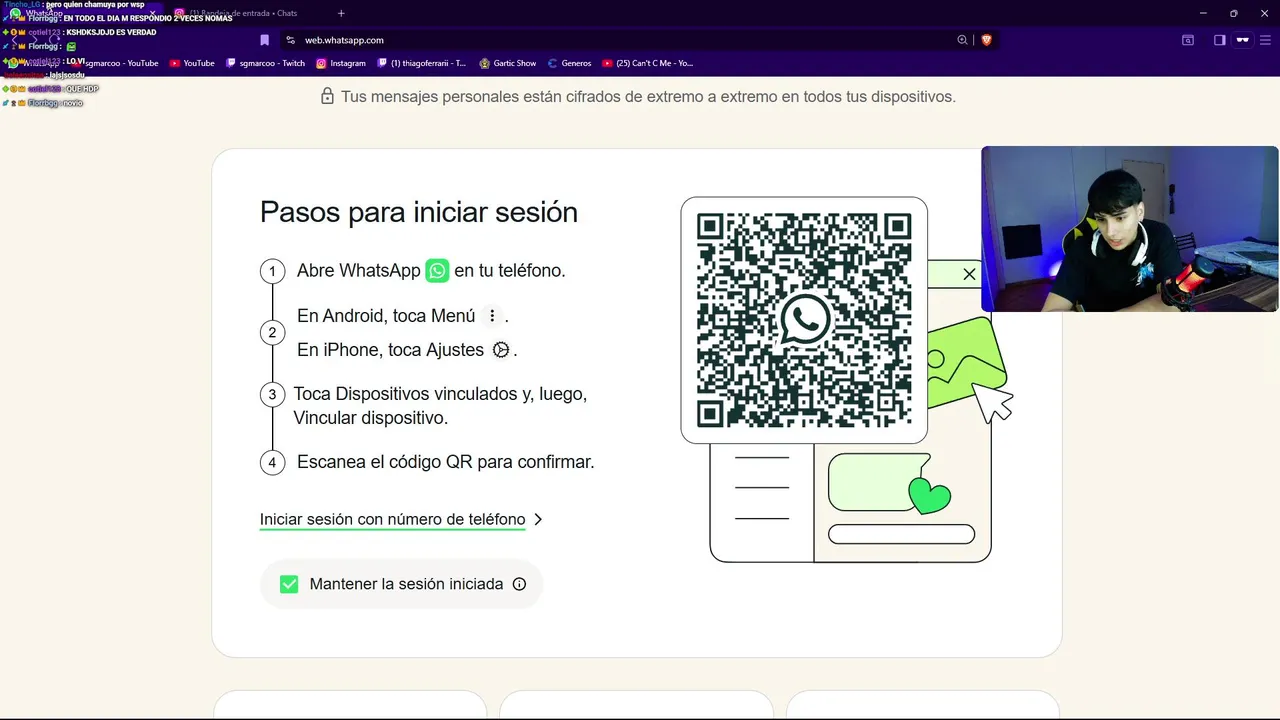The height and width of the screenshot is (720, 1280).
Task: Click the padlock encryption icon above the card
Action: click(x=327, y=97)
